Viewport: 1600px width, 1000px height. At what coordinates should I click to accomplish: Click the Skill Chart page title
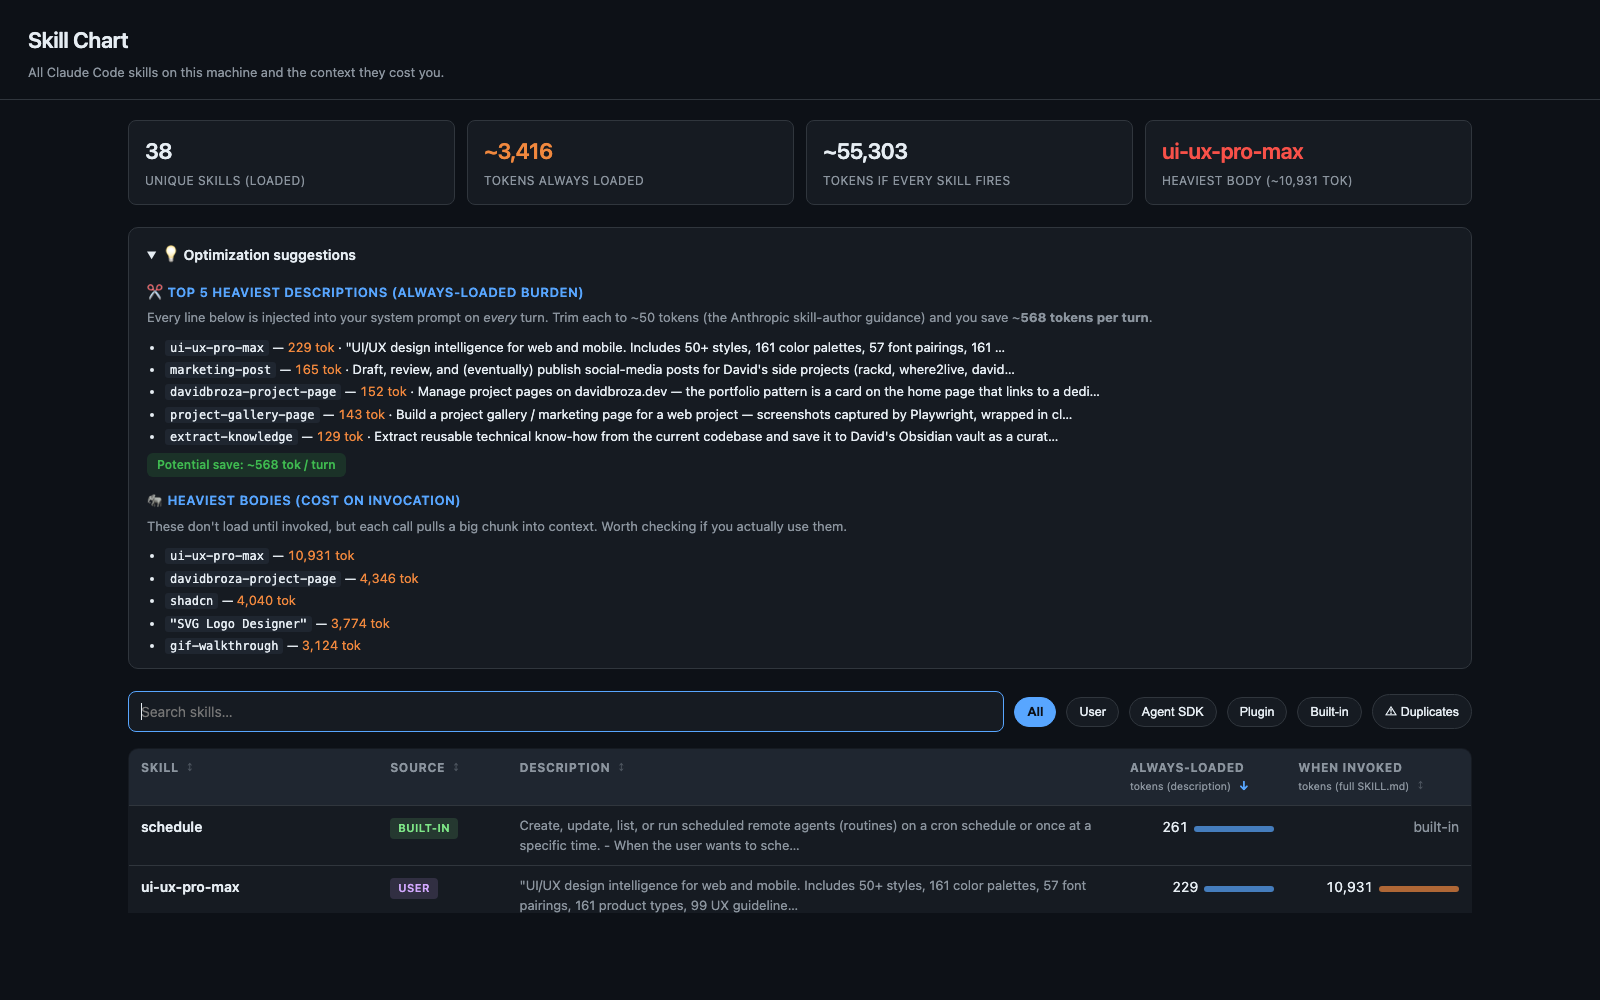[x=78, y=41]
